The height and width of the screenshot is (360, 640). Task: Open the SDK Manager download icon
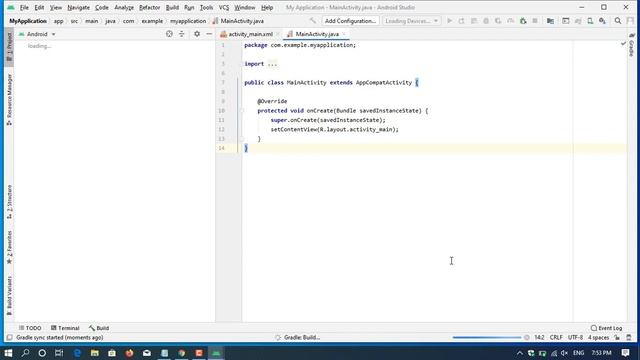pyautogui.click(x=602, y=21)
